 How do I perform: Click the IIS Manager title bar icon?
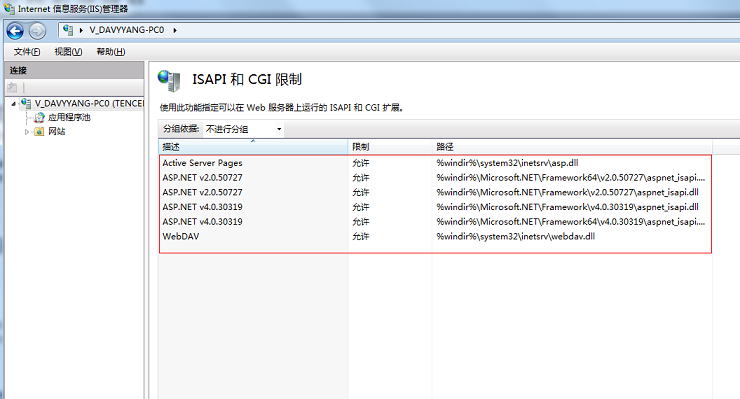[9, 8]
